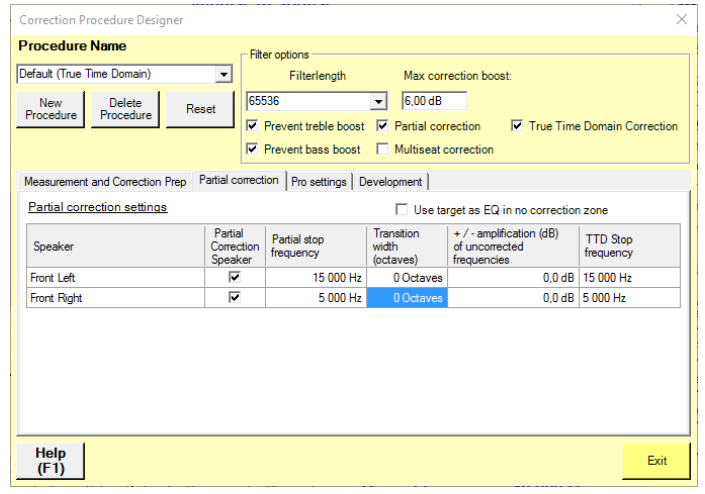Enable the Multiseat correction checkbox
Image resolution: width=705 pixels, height=494 pixels.
(383, 149)
